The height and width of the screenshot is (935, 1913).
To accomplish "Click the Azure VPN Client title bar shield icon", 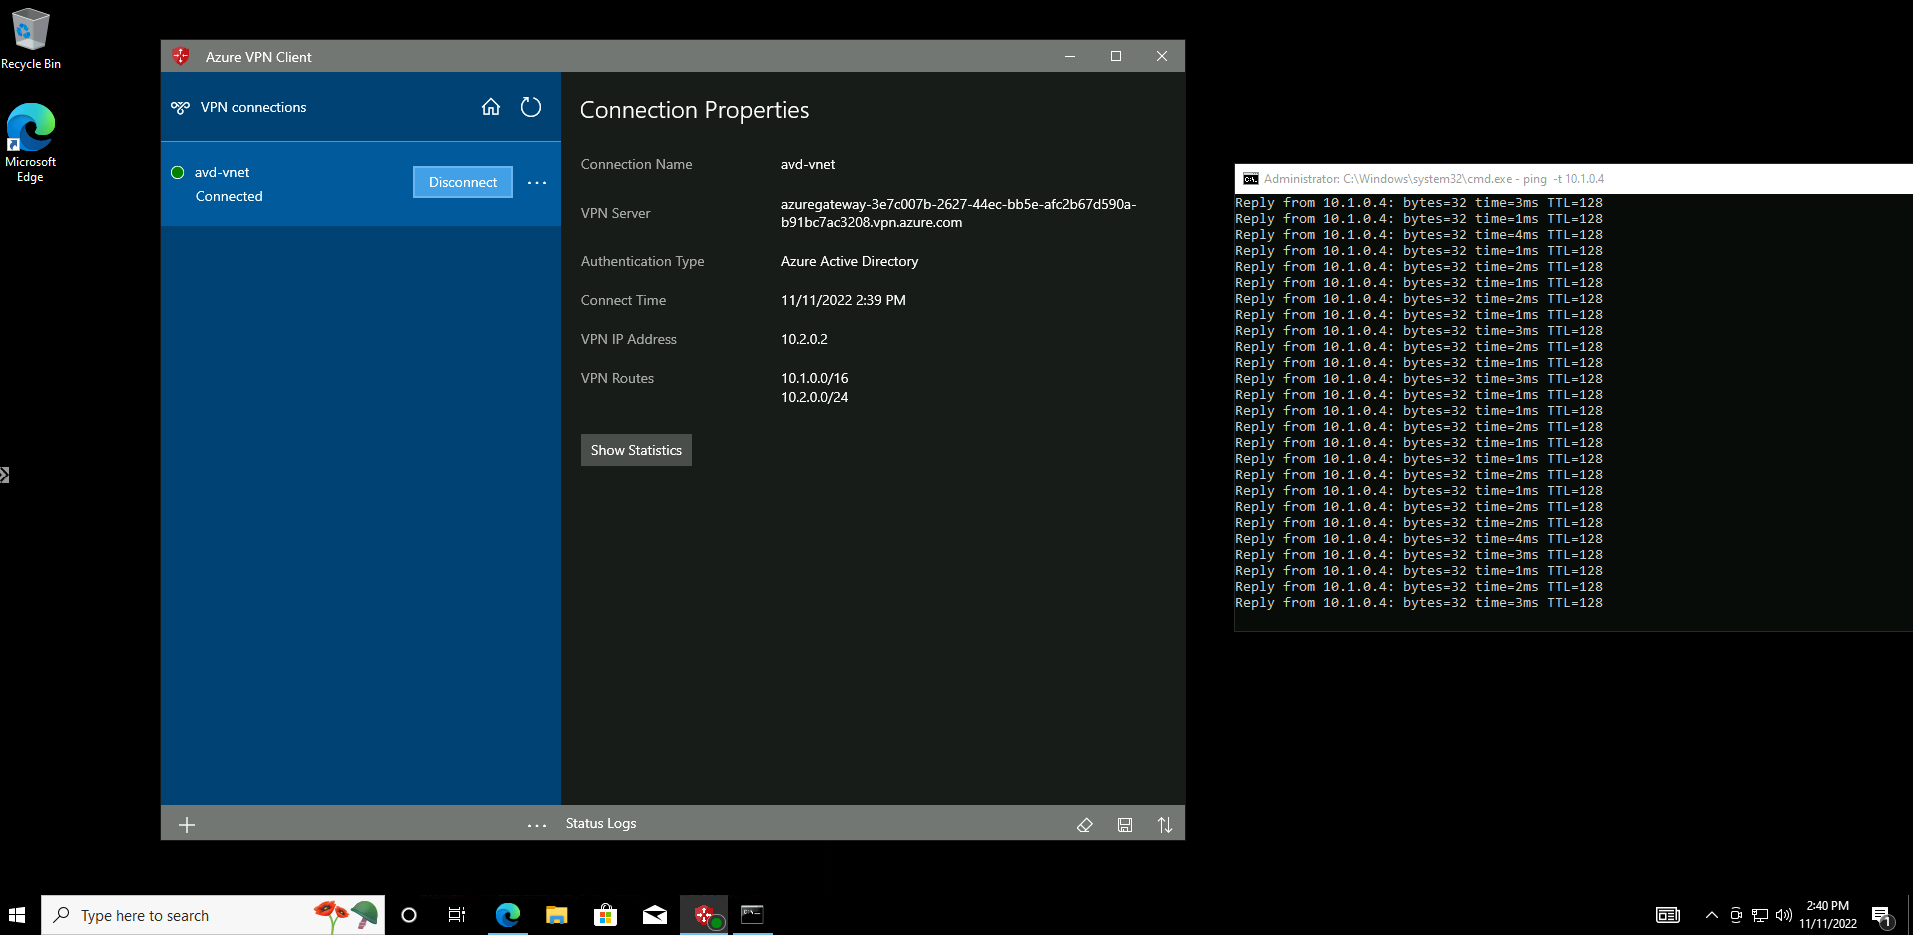I will coord(181,56).
